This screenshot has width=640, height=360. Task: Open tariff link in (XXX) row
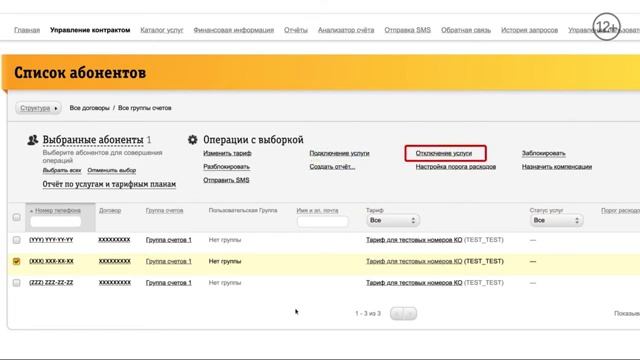pos(414,261)
